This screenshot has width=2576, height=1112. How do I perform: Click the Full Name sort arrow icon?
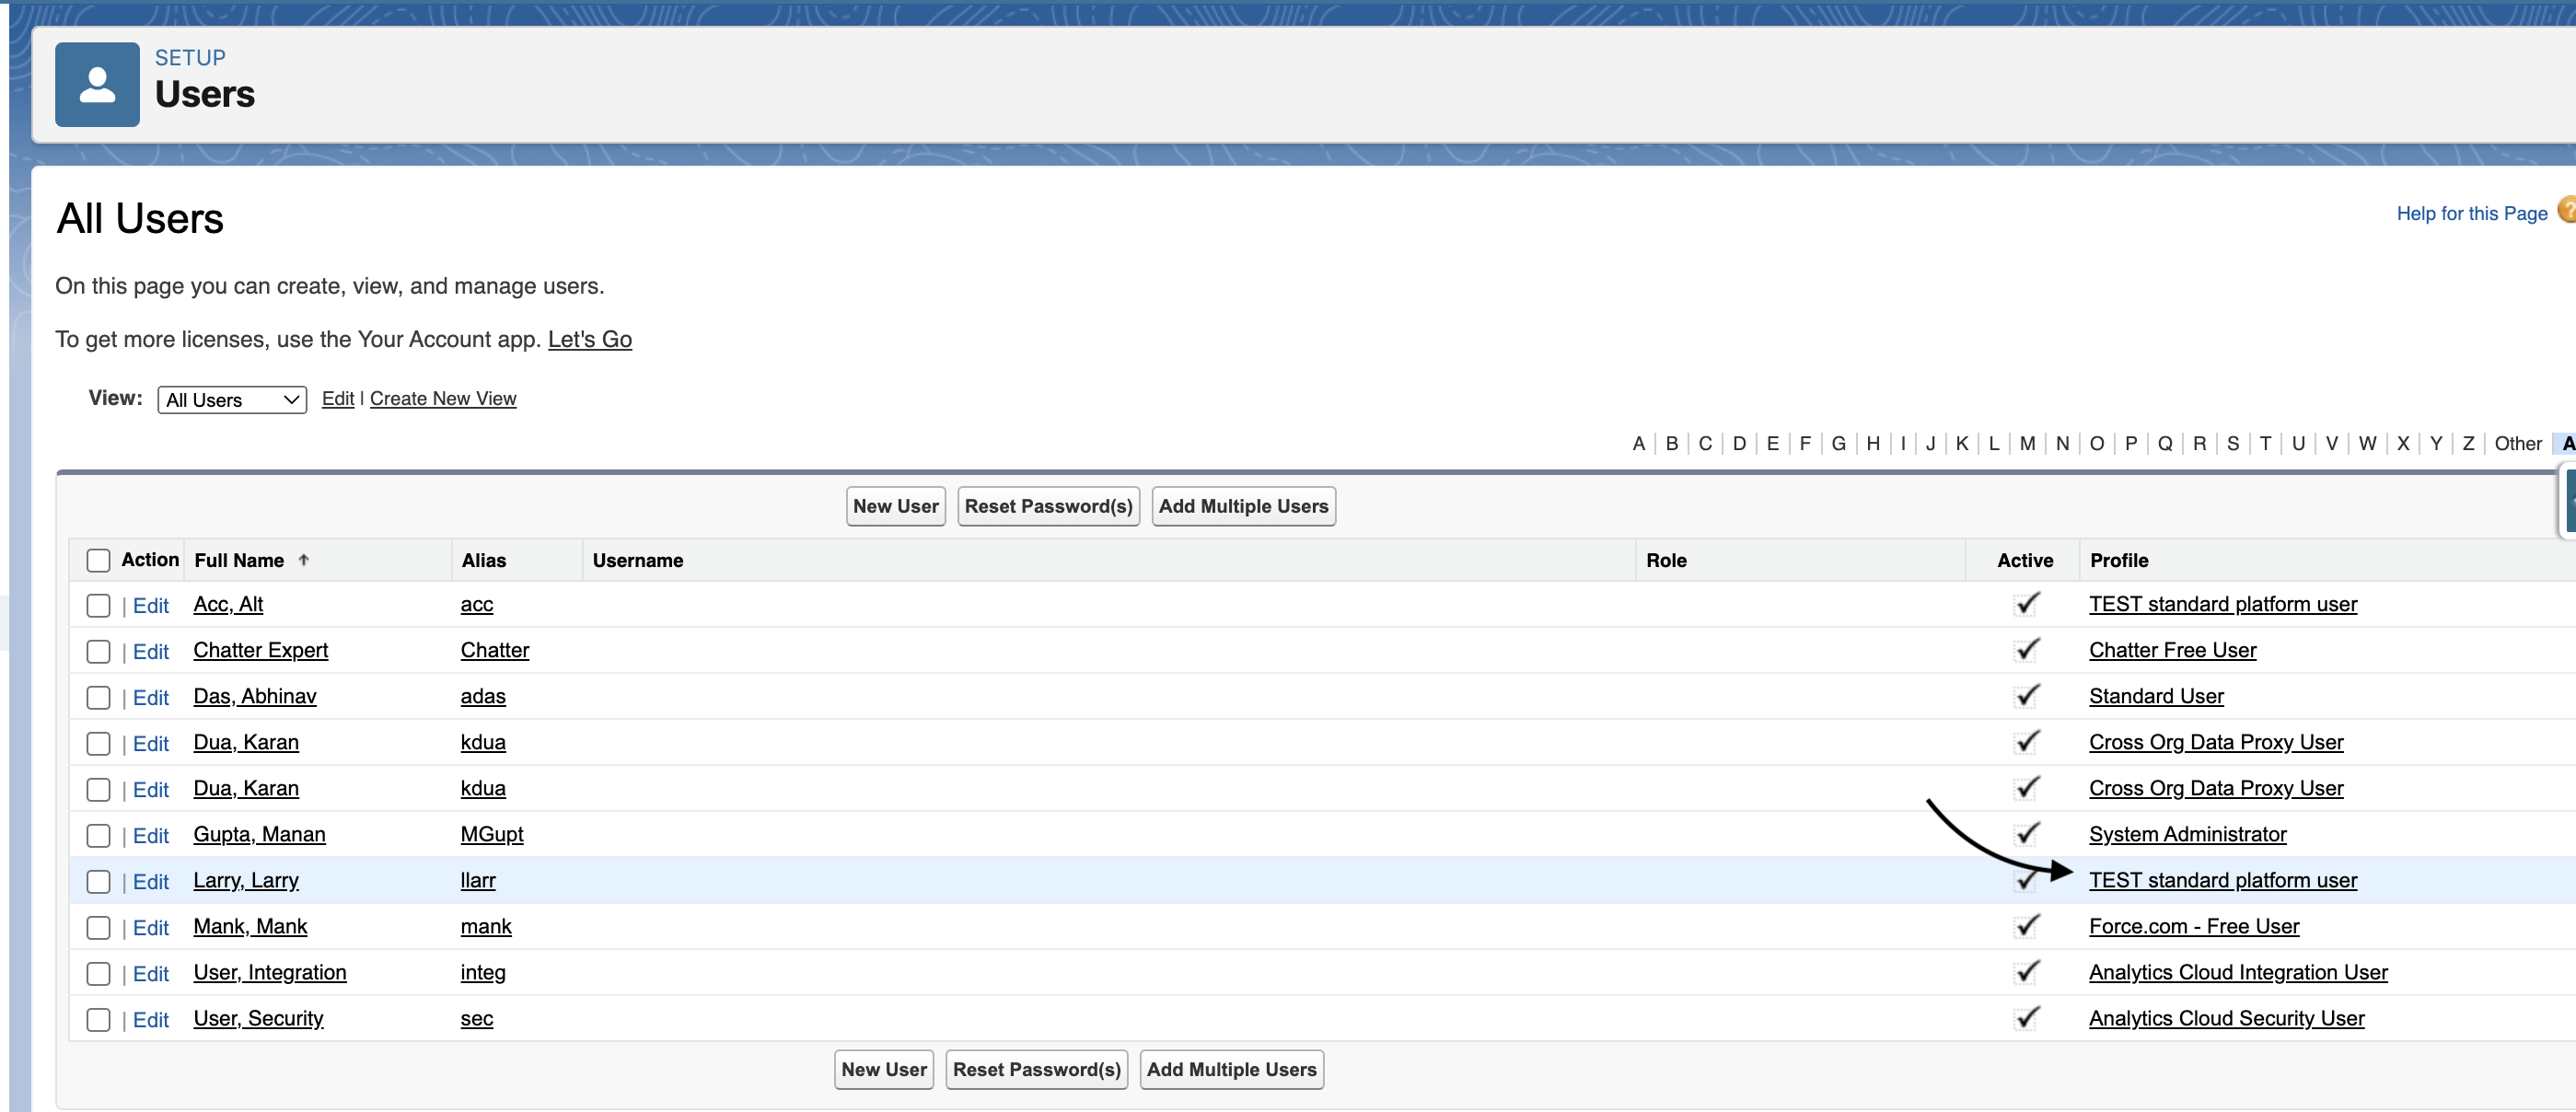click(x=304, y=560)
